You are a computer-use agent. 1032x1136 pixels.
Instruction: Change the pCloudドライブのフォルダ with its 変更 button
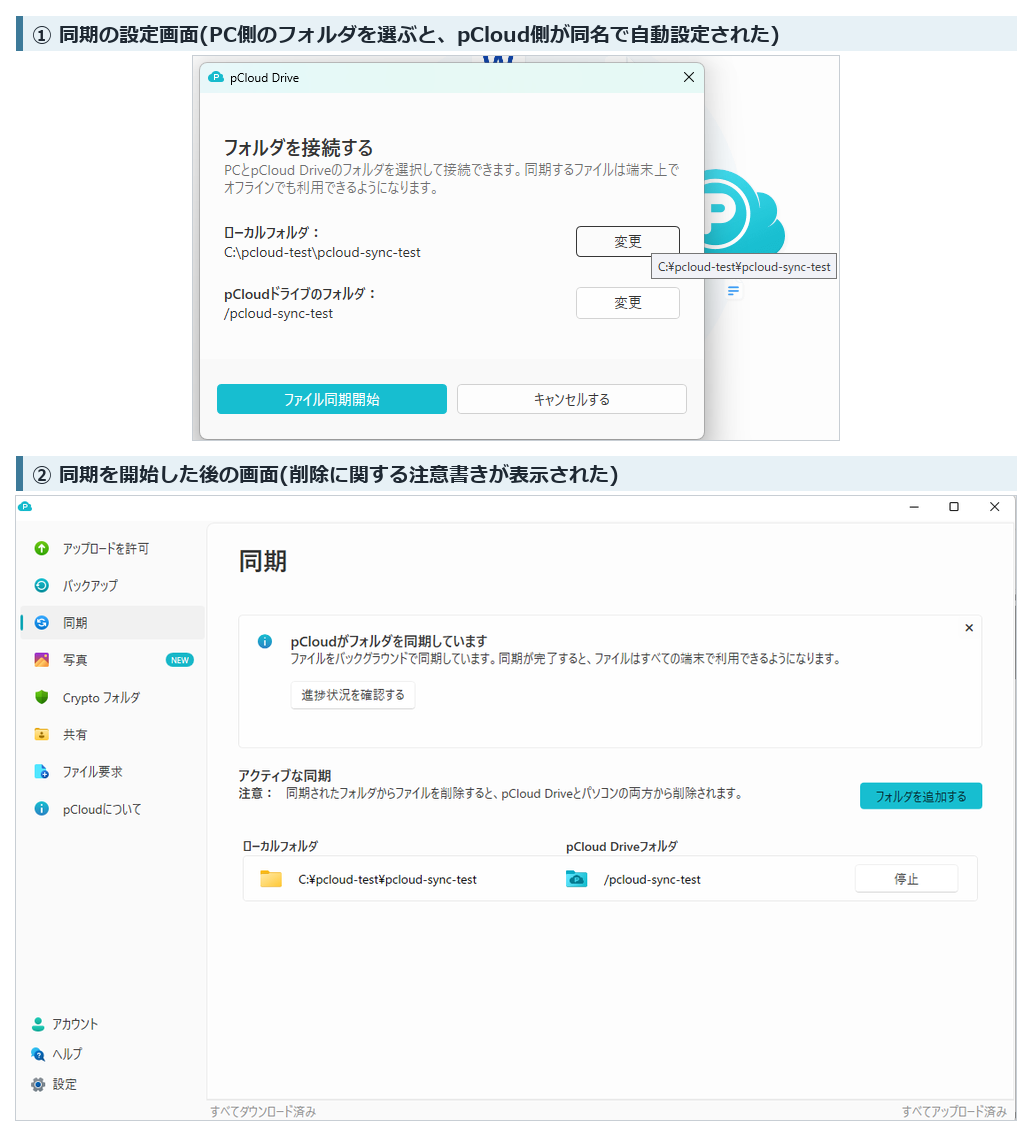coord(628,303)
